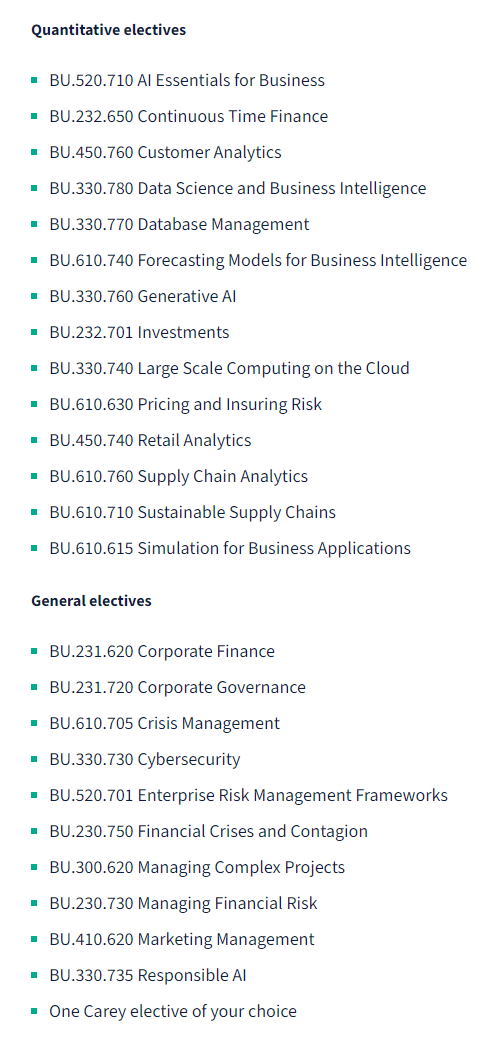The height and width of the screenshot is (1050, 503).
Task: Click BU.330.760 Generative AI course
Action: pyautogui.click(x=143, y=296)
